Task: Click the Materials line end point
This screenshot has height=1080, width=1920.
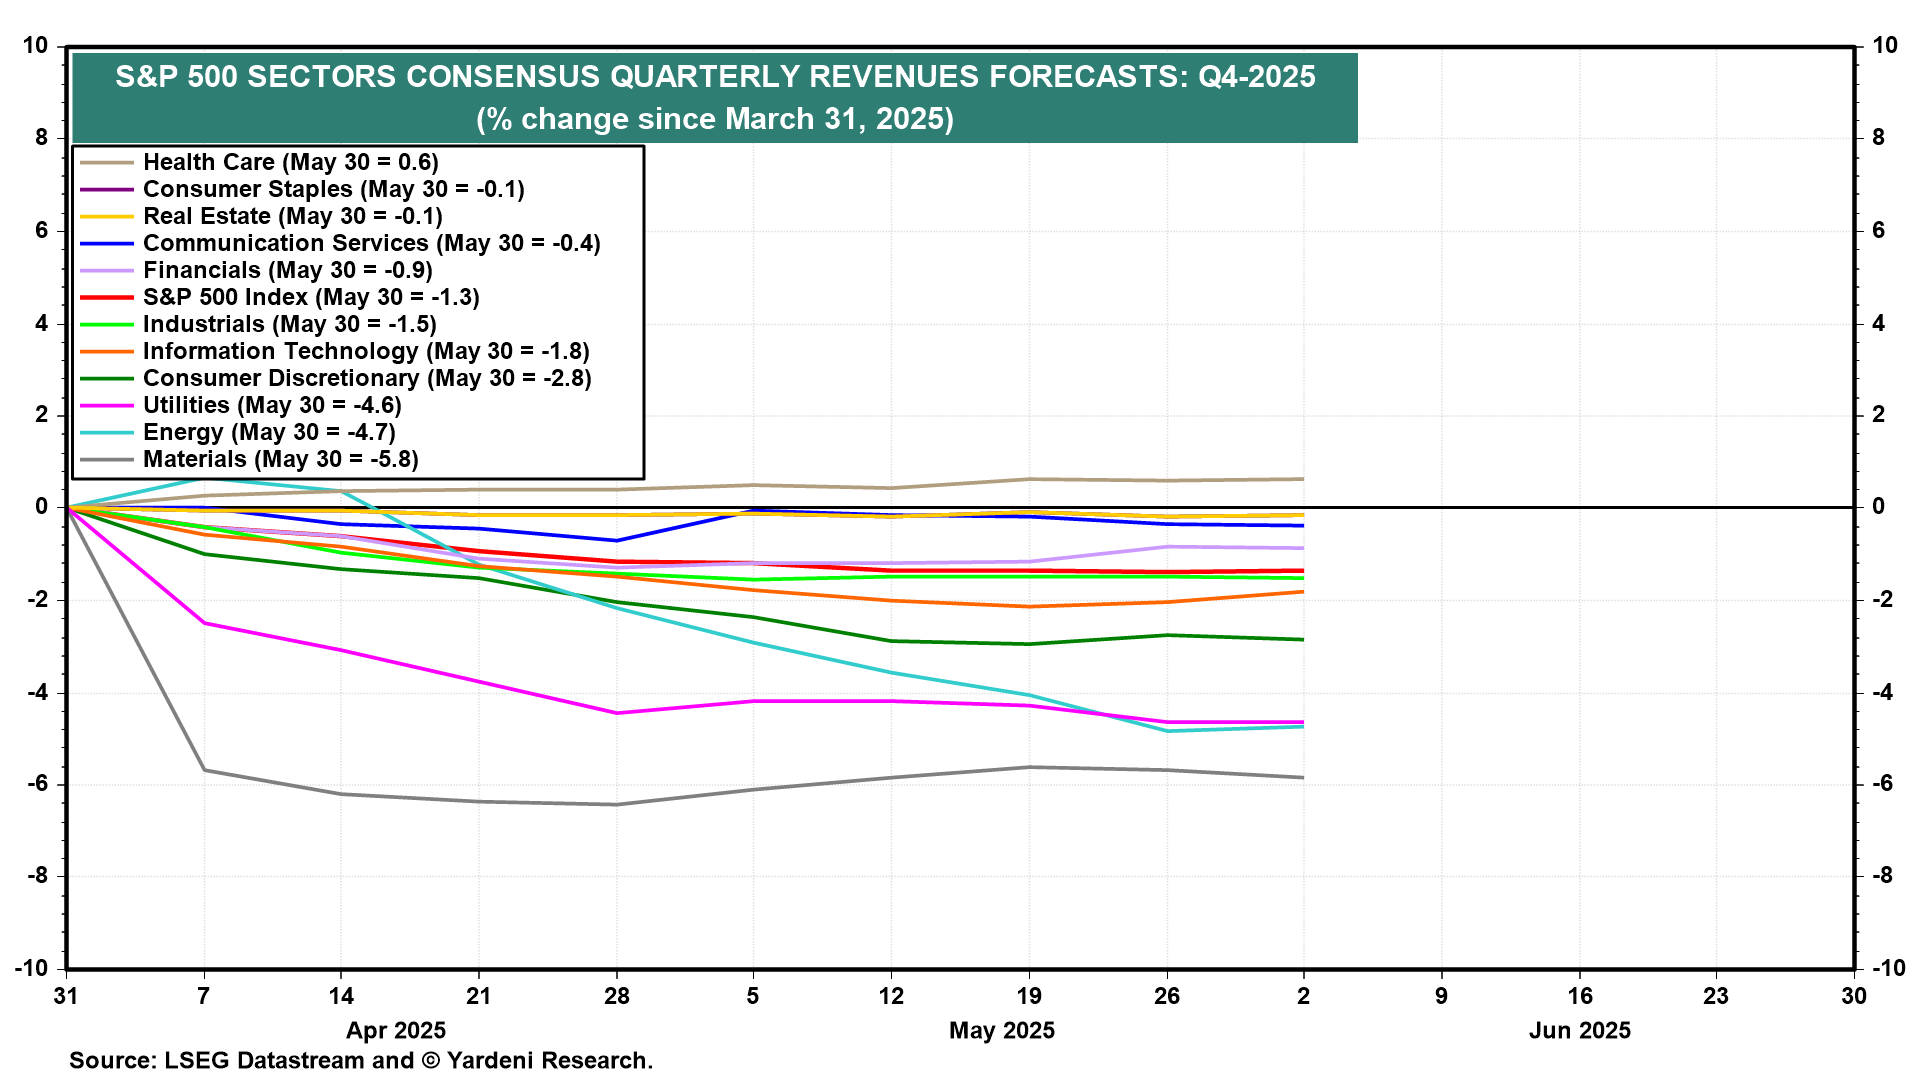Action: click(x=1302, y=777)
